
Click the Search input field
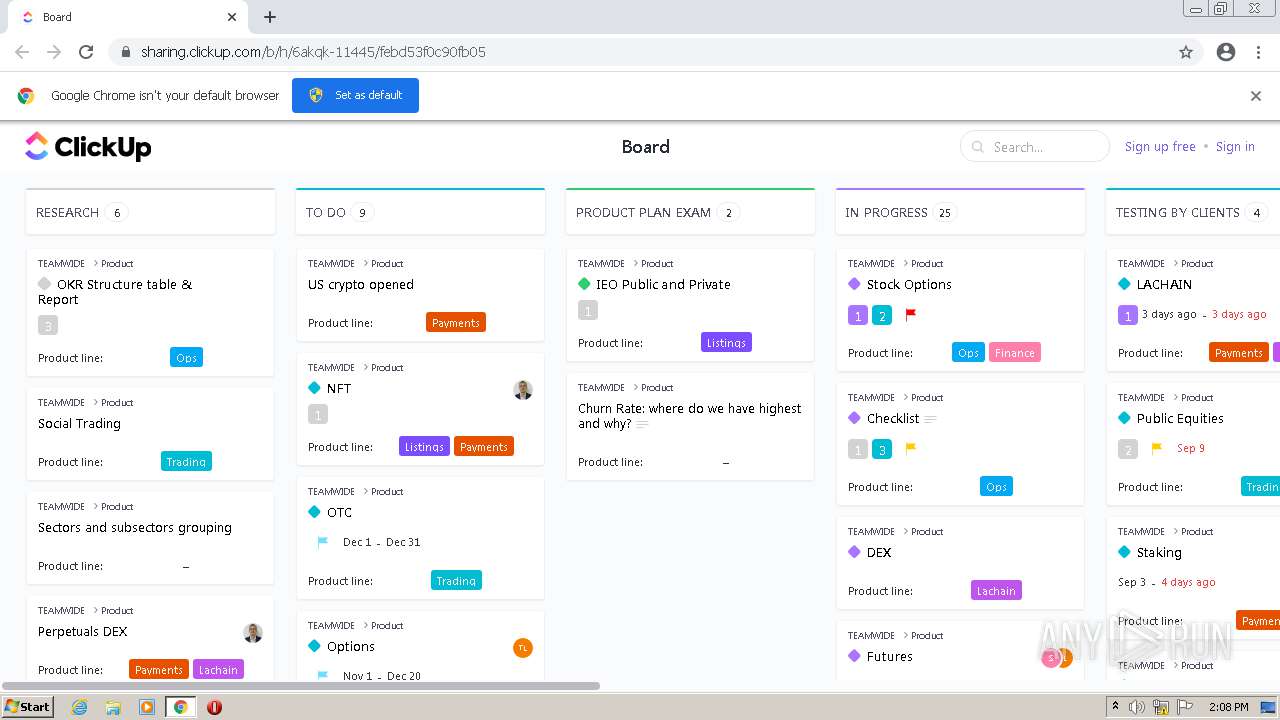pos(1035,147)
